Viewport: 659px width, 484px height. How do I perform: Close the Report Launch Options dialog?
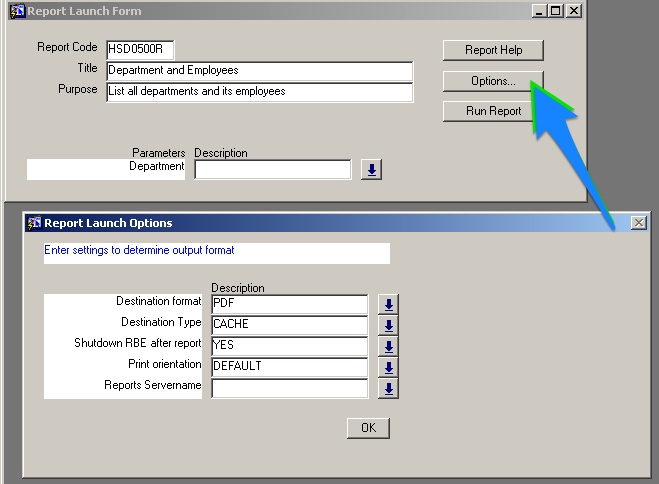click(x=638, y=223)
